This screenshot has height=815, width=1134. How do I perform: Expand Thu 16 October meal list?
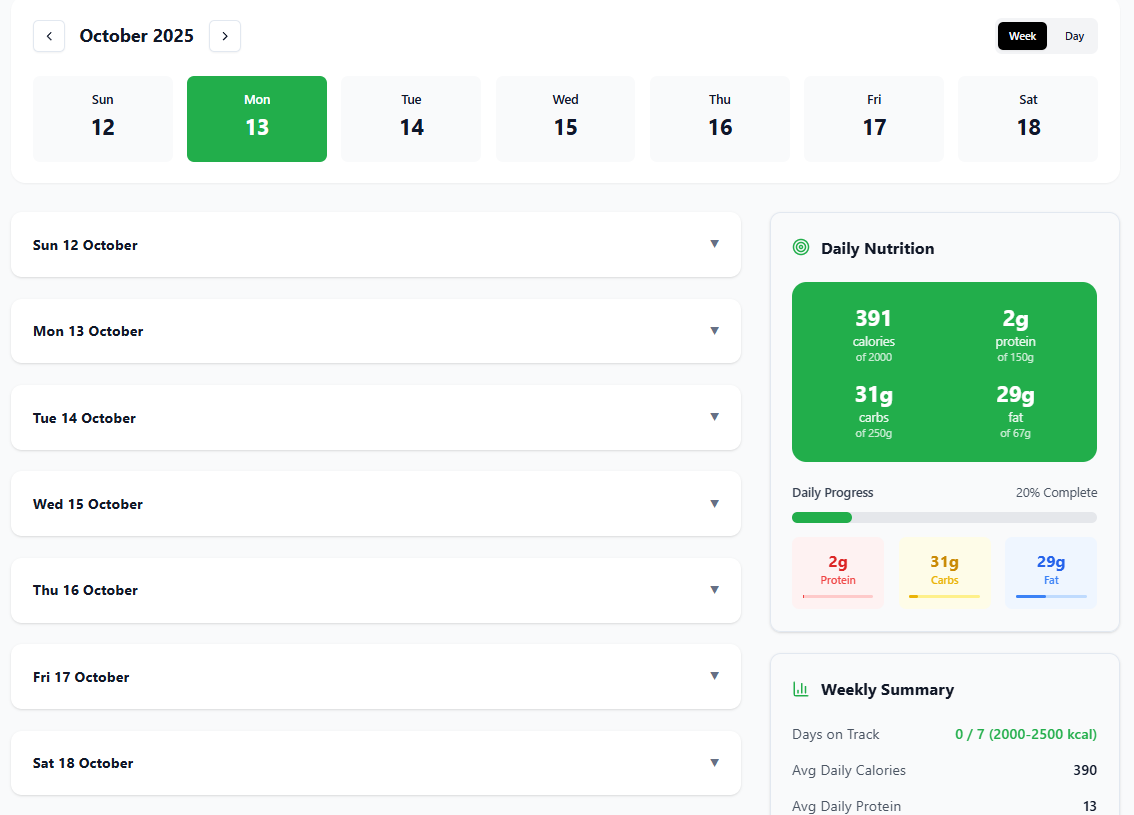point(714,590)
